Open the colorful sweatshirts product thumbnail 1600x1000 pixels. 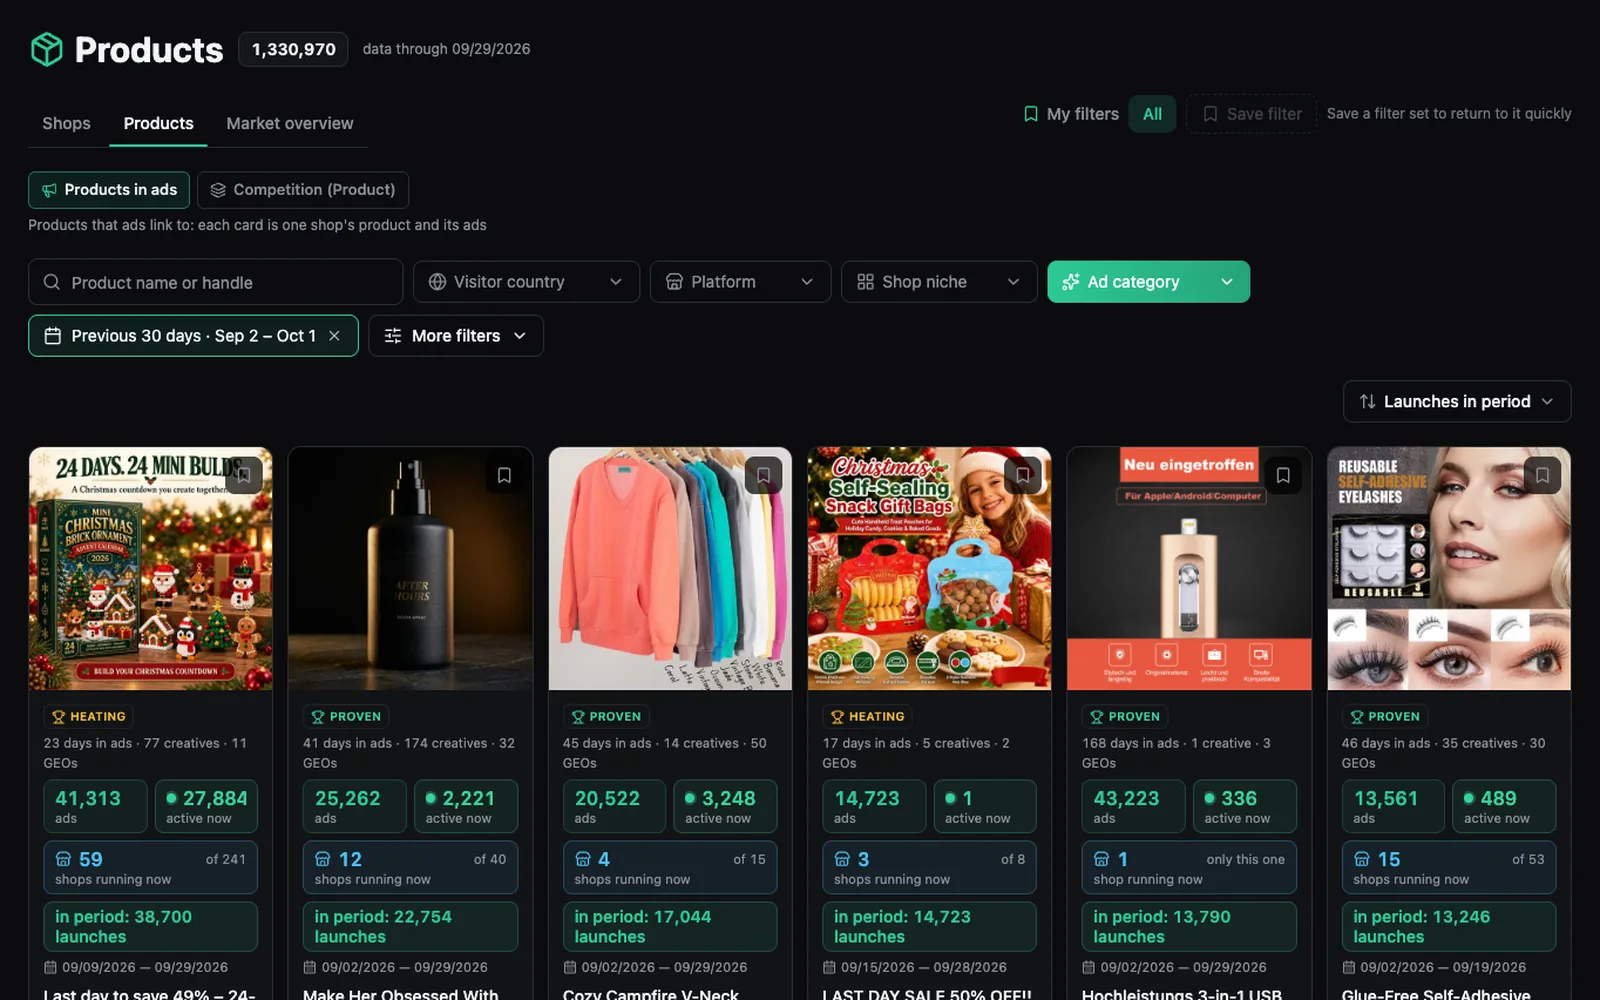670,568
